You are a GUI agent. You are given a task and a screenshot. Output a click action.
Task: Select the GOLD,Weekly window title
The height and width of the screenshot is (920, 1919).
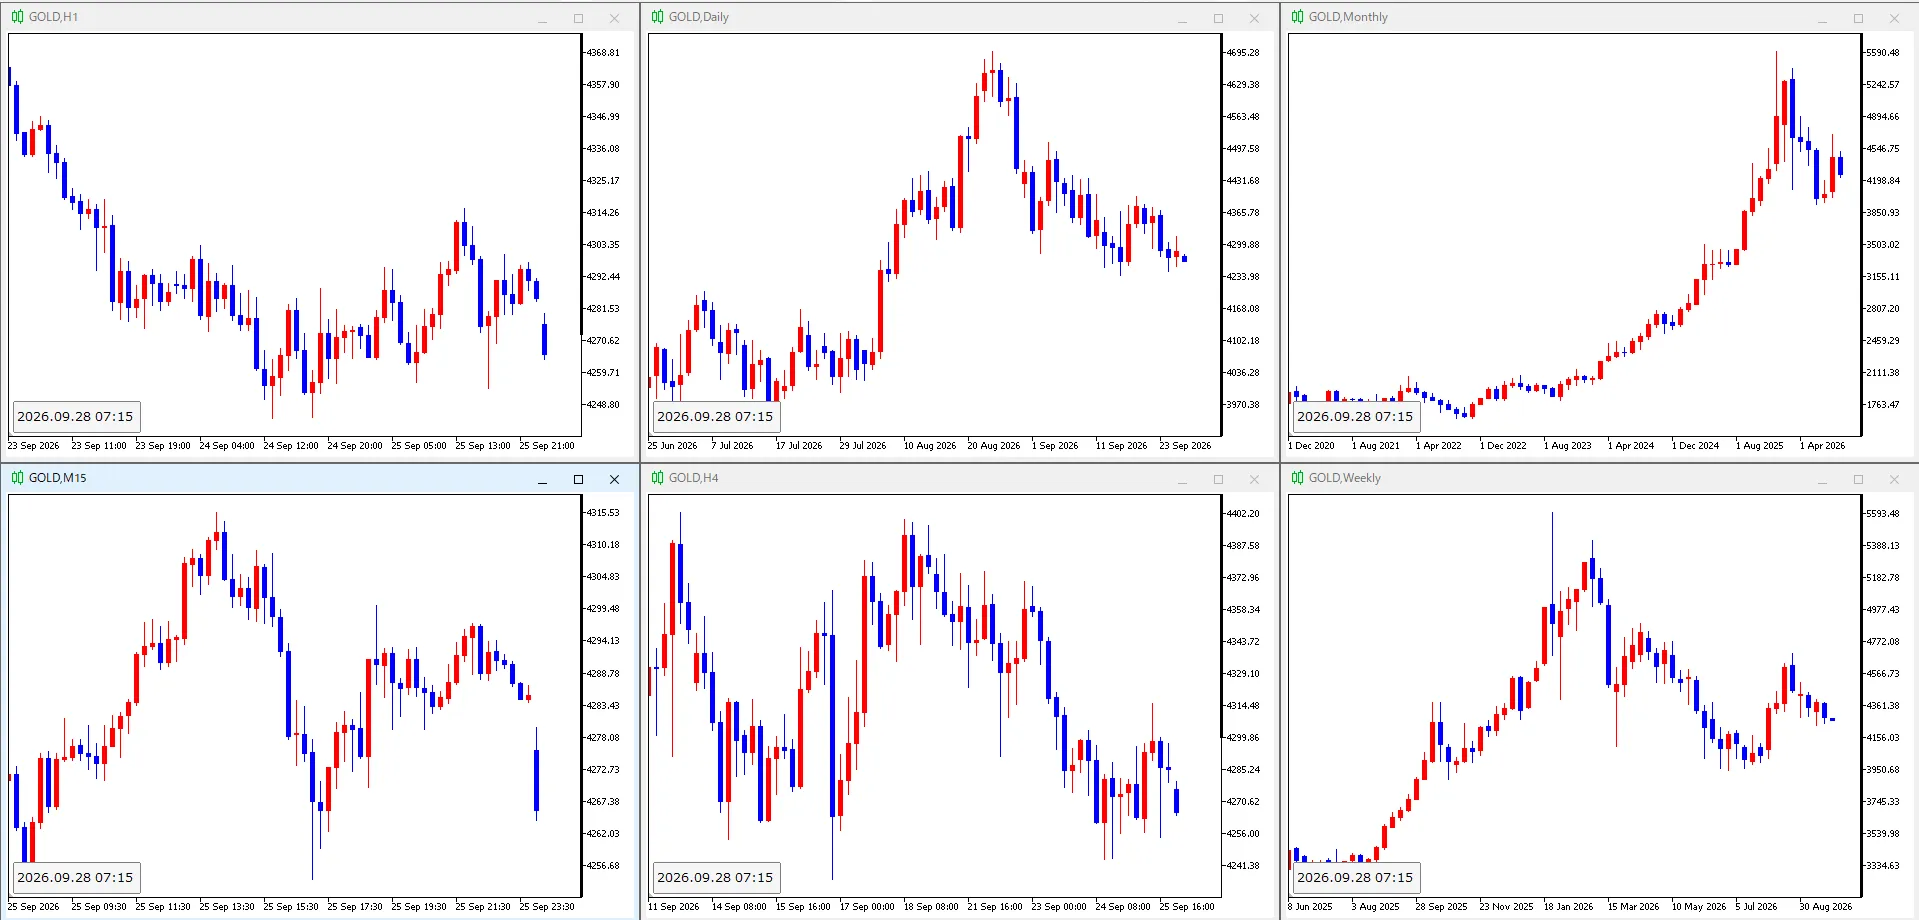1344,478
